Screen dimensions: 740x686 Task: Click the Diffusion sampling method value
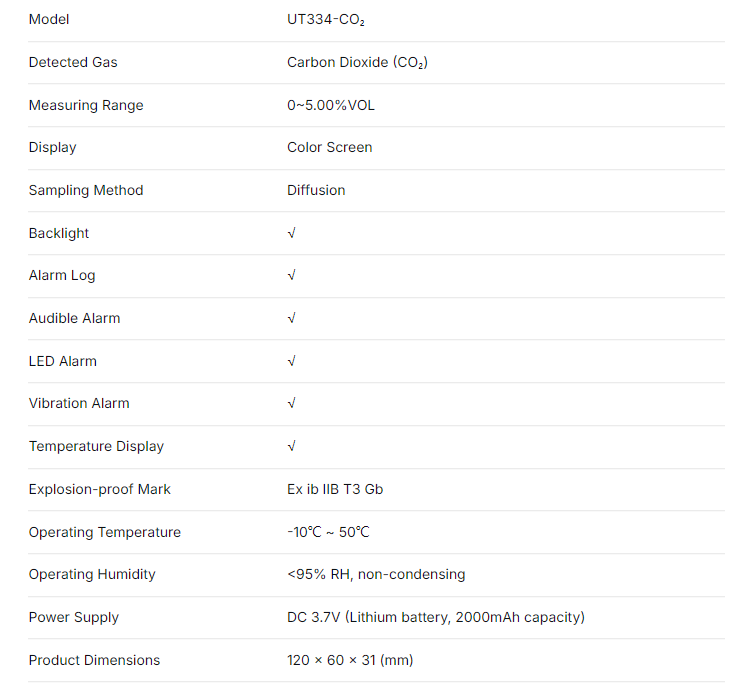pos(316,190)
